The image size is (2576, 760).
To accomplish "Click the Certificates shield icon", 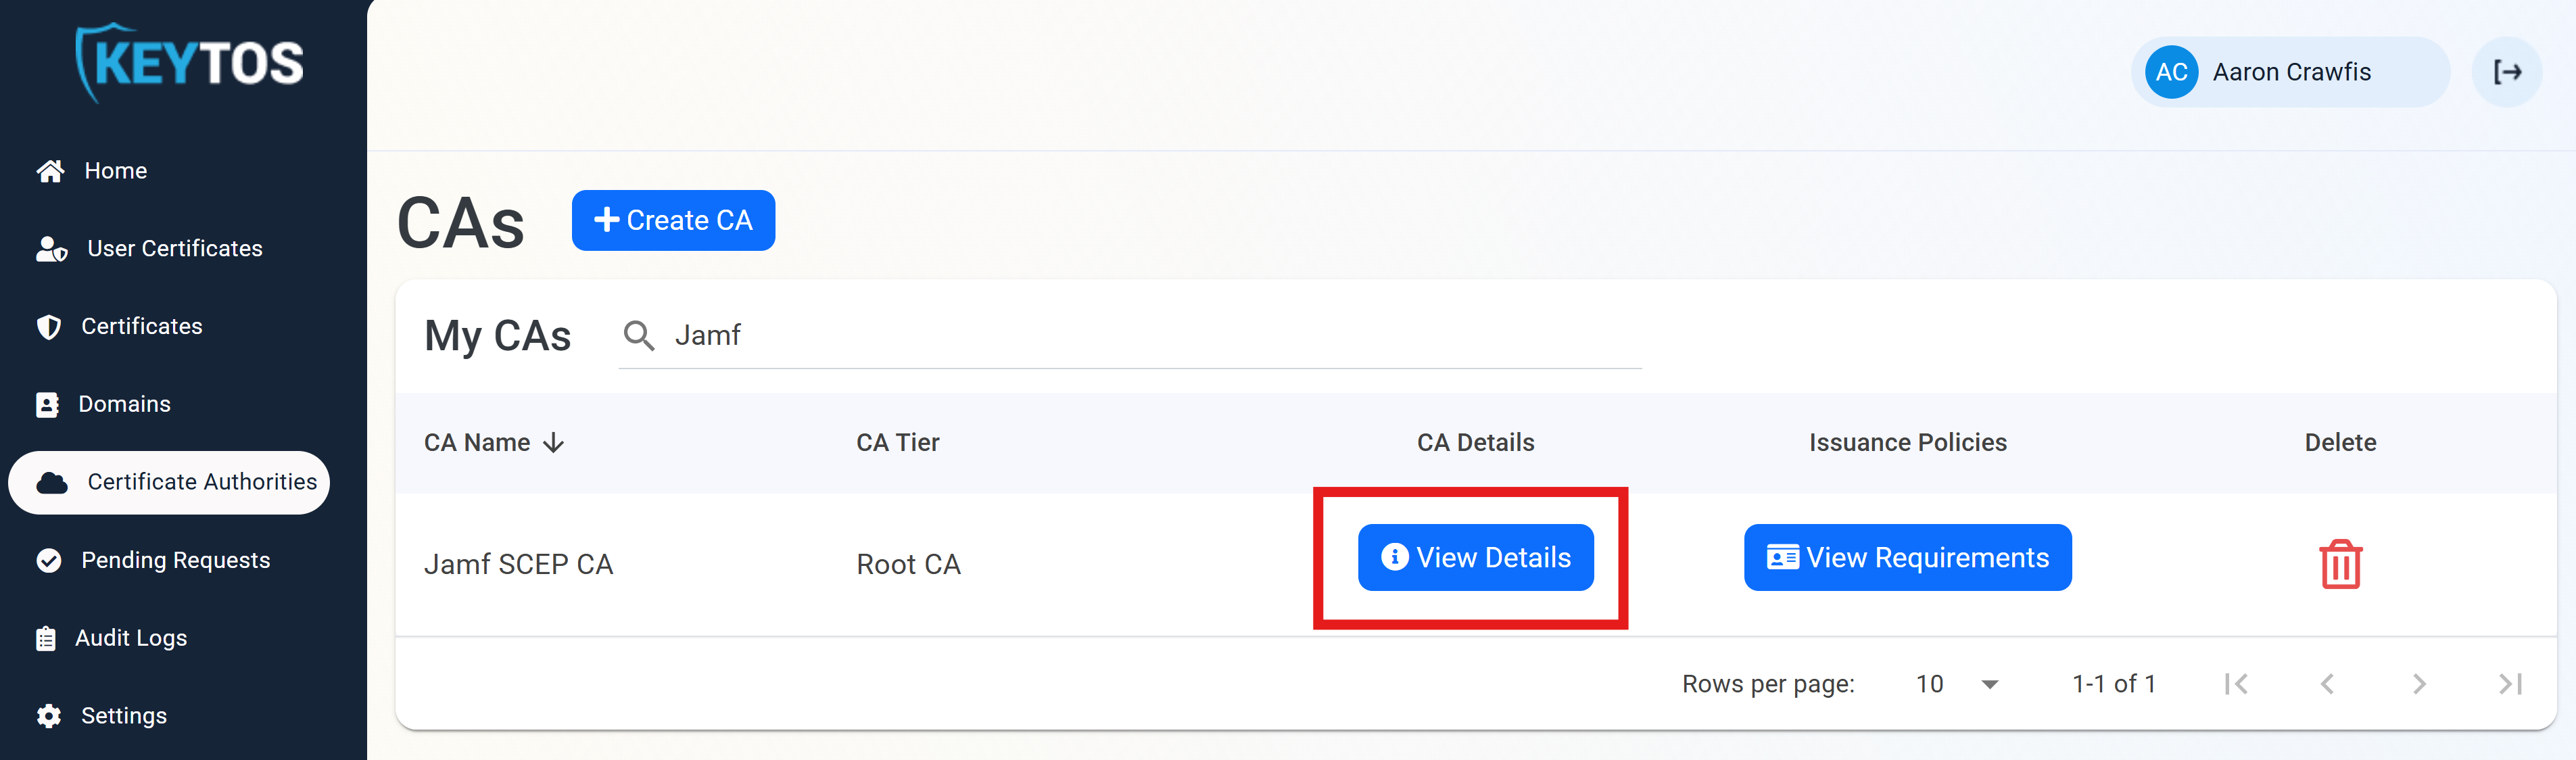I will [50, 326].
